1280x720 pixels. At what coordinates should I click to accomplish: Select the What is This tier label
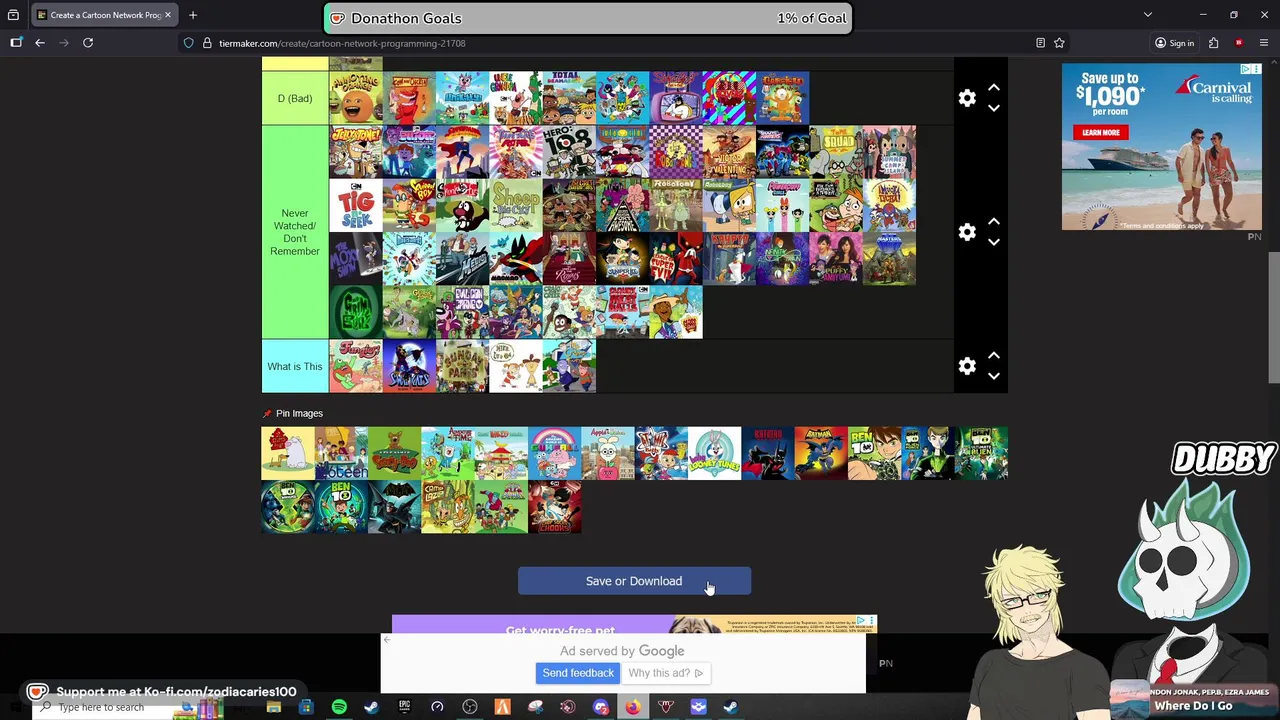click(295, 366)
